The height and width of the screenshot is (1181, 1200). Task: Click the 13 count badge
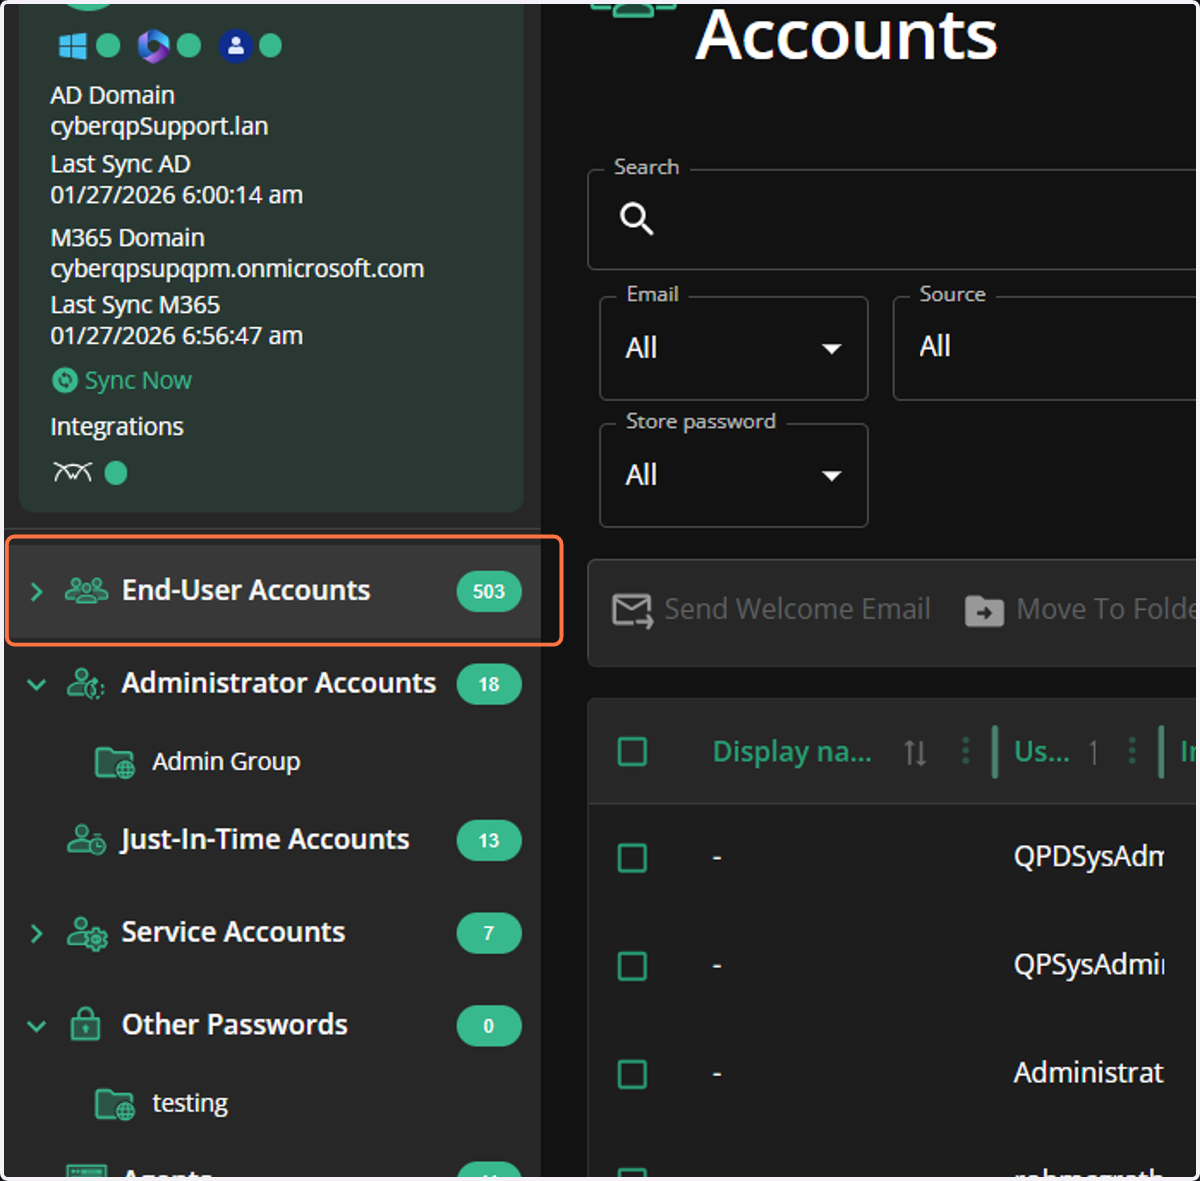pos(489,840)
